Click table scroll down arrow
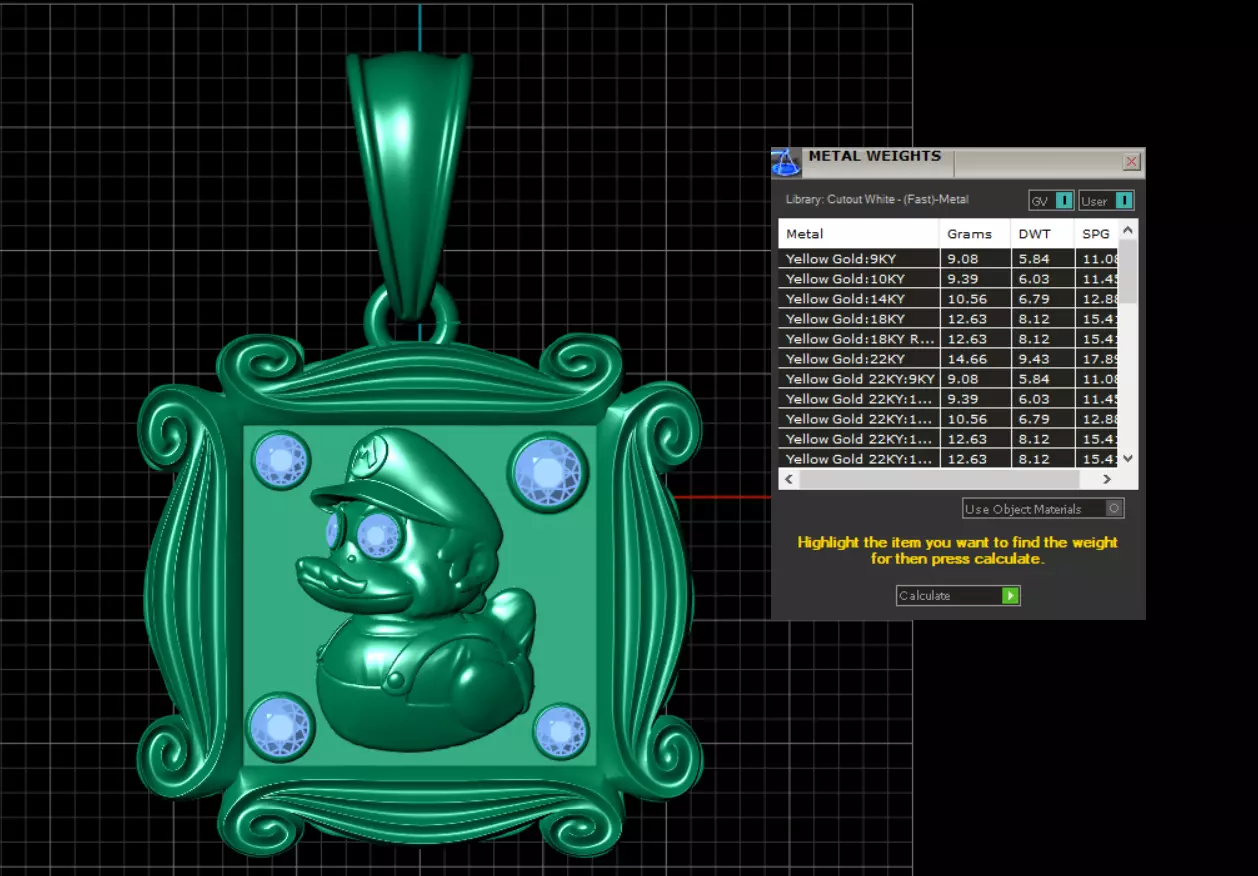The height and width of the screenshot is (876, 1258). 1128,458
